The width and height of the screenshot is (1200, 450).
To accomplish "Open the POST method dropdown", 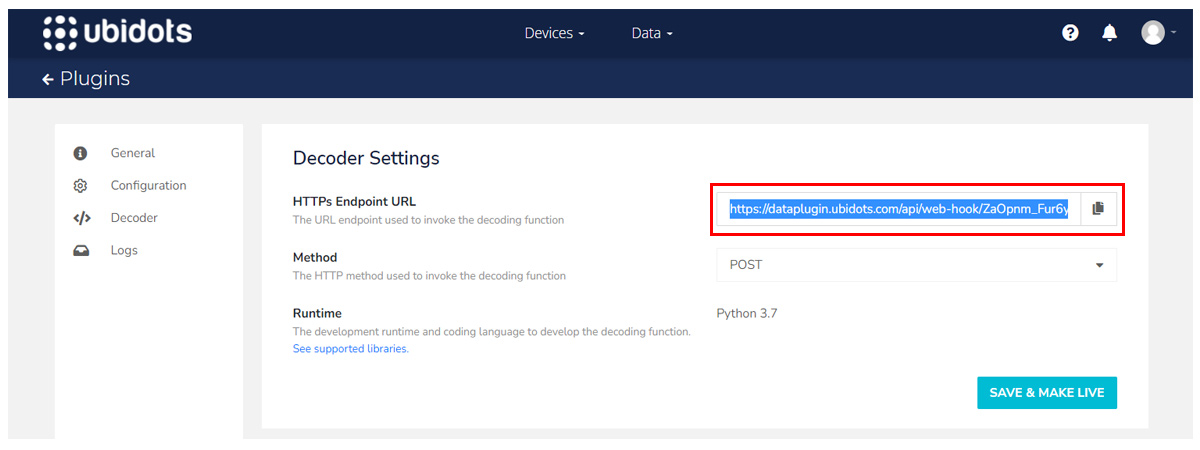I will click(916, 265).
